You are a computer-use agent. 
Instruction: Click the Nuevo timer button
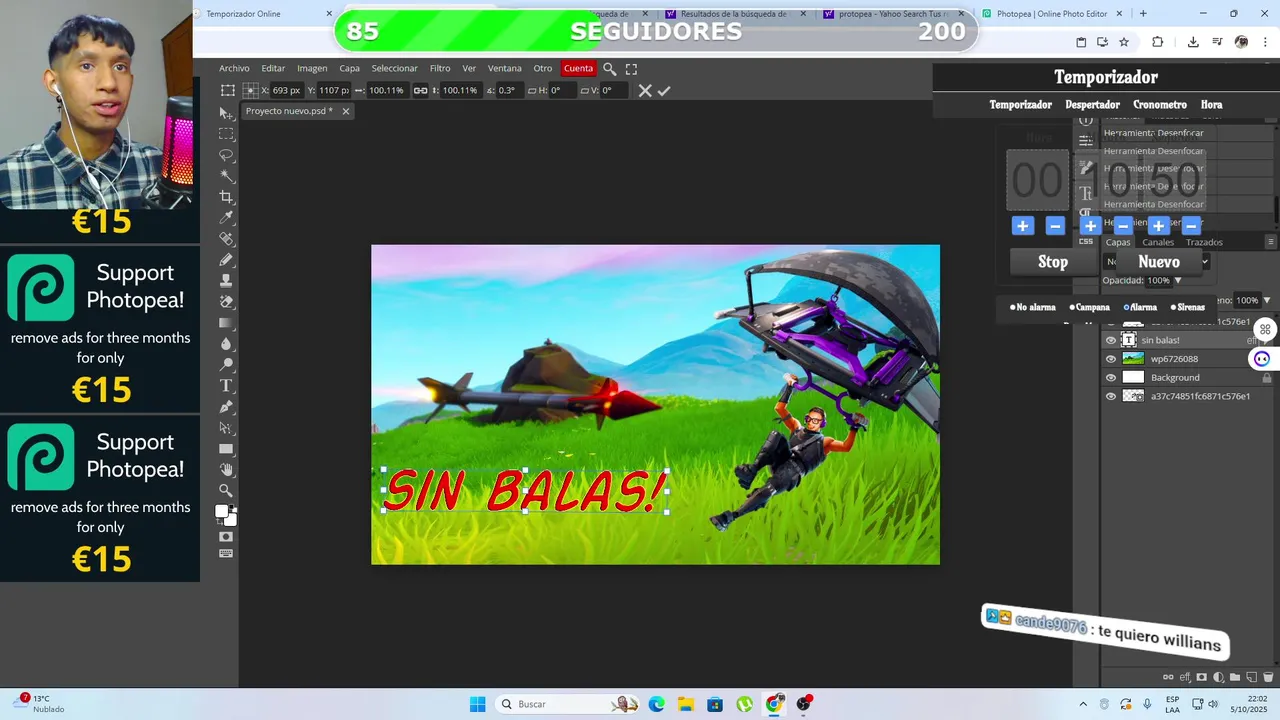click(x=1159, y=262)
